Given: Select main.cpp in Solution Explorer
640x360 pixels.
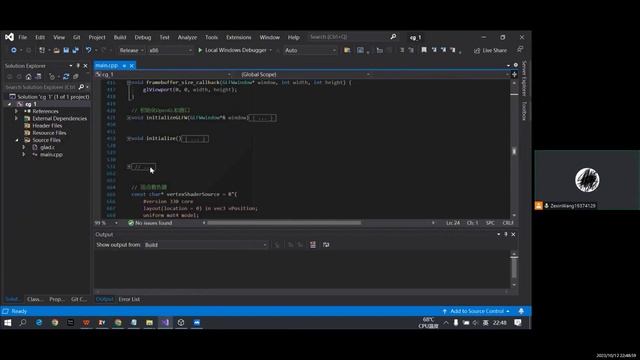Looking at the screenshot, I should pyautogui.click(x=51, y=155).
